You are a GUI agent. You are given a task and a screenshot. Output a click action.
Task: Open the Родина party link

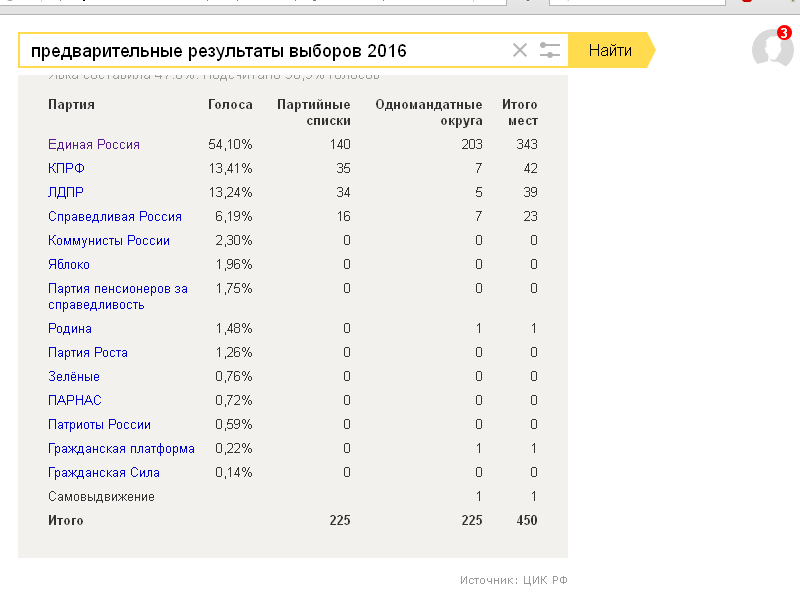[x=70, y=329]
